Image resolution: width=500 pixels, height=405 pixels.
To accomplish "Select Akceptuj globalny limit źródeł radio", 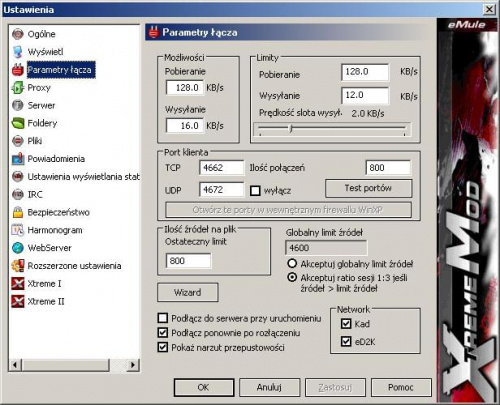I will [x=292, y=264].
